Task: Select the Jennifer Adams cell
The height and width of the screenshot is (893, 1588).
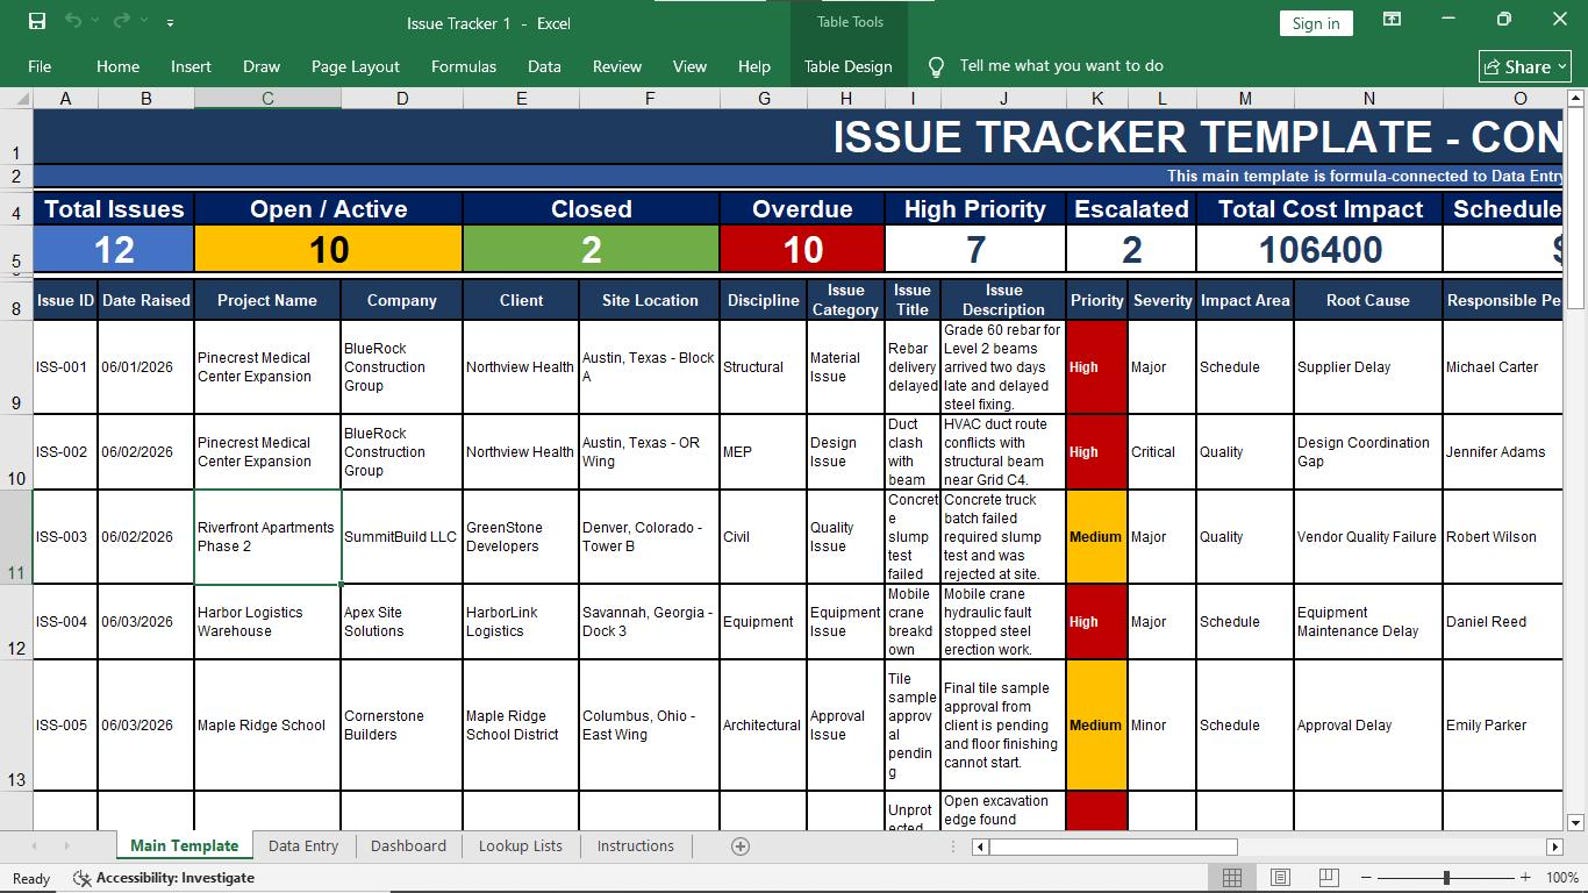Action: pos(1502,452)
